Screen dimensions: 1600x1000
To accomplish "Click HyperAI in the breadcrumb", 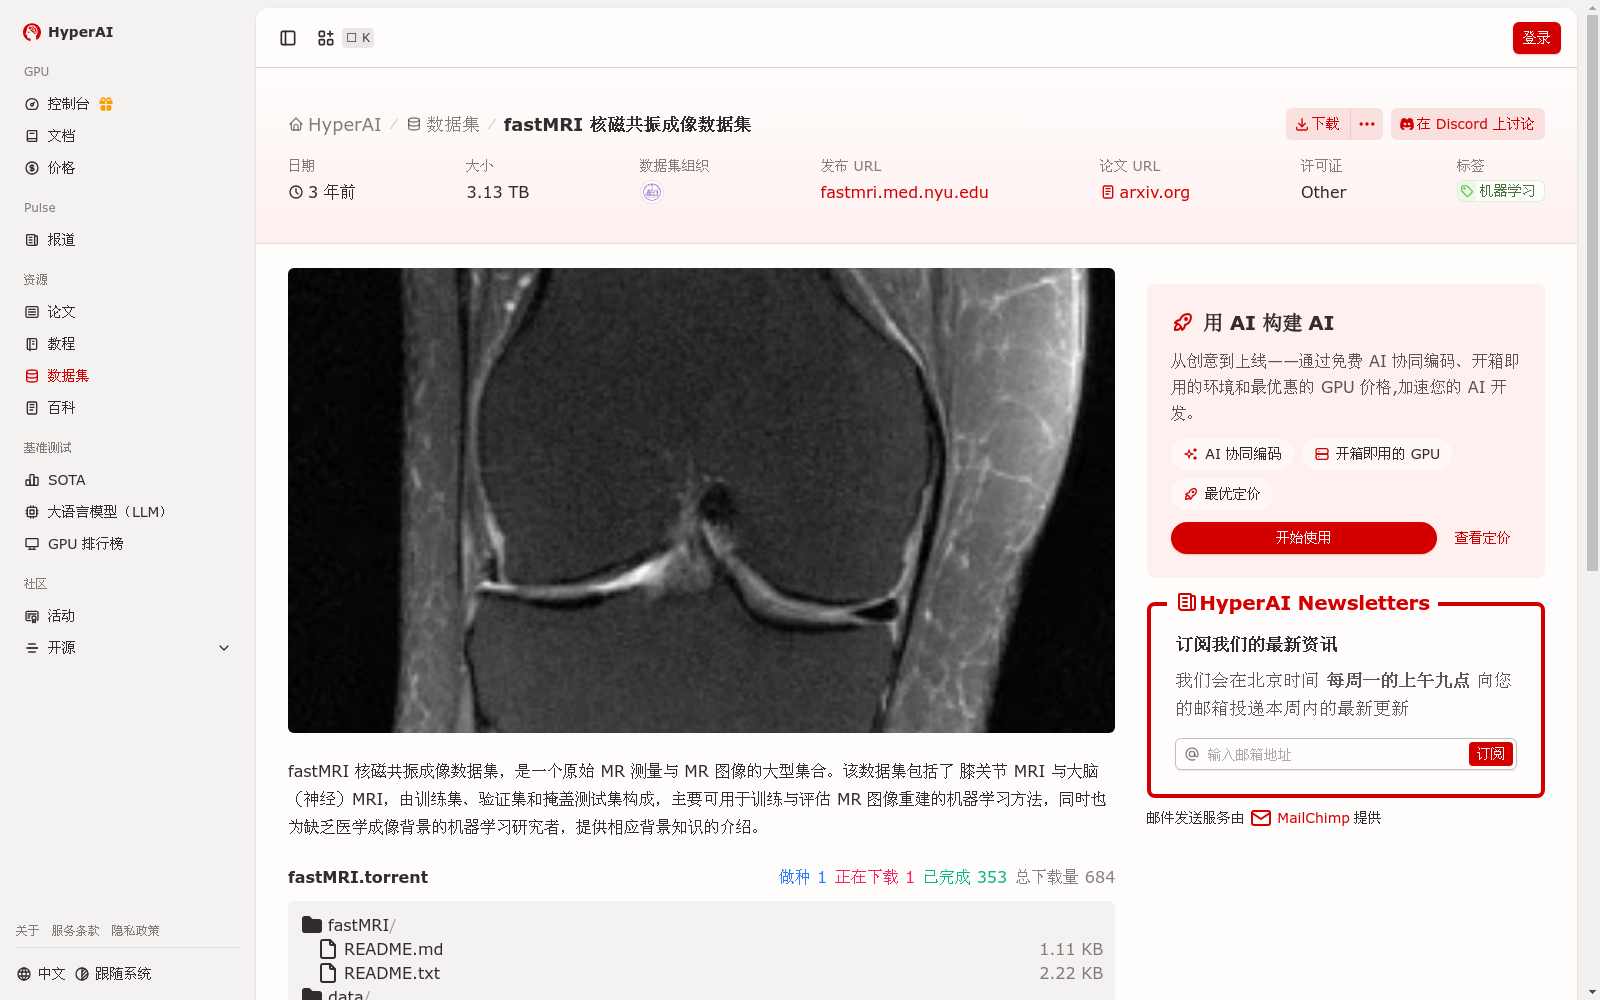I will [344, 125].
